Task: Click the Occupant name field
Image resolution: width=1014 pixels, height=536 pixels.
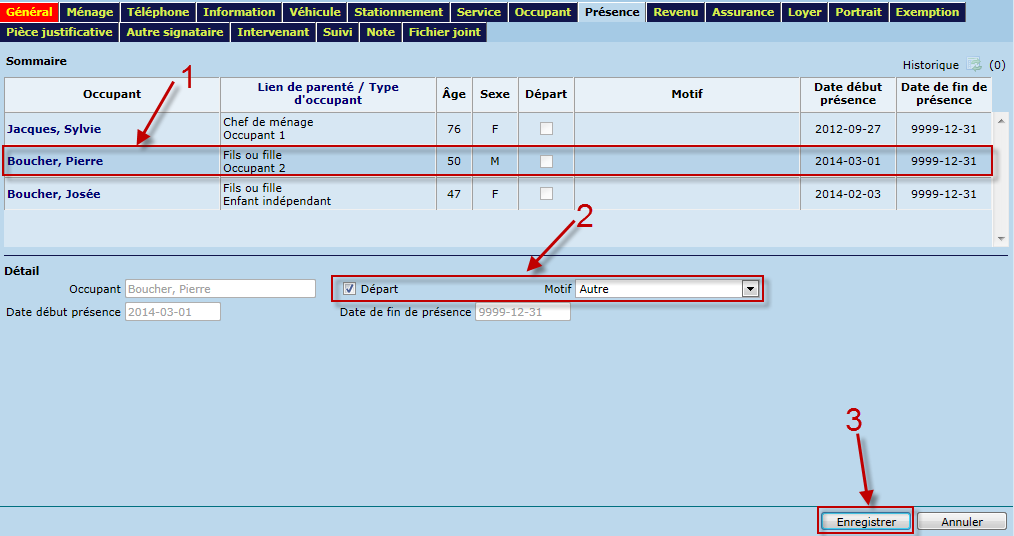Action: 220,289
